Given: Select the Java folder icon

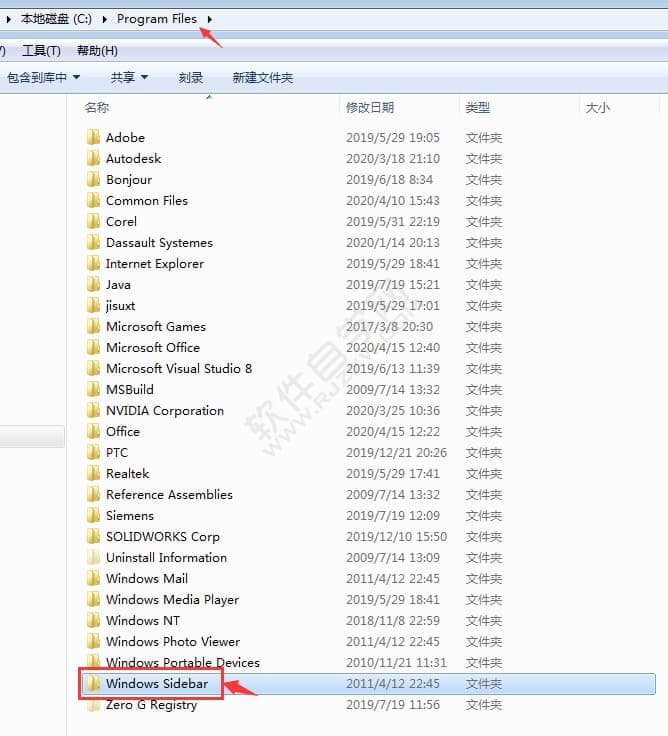Looking at the screenshot, I should click(x=93, y=284).
